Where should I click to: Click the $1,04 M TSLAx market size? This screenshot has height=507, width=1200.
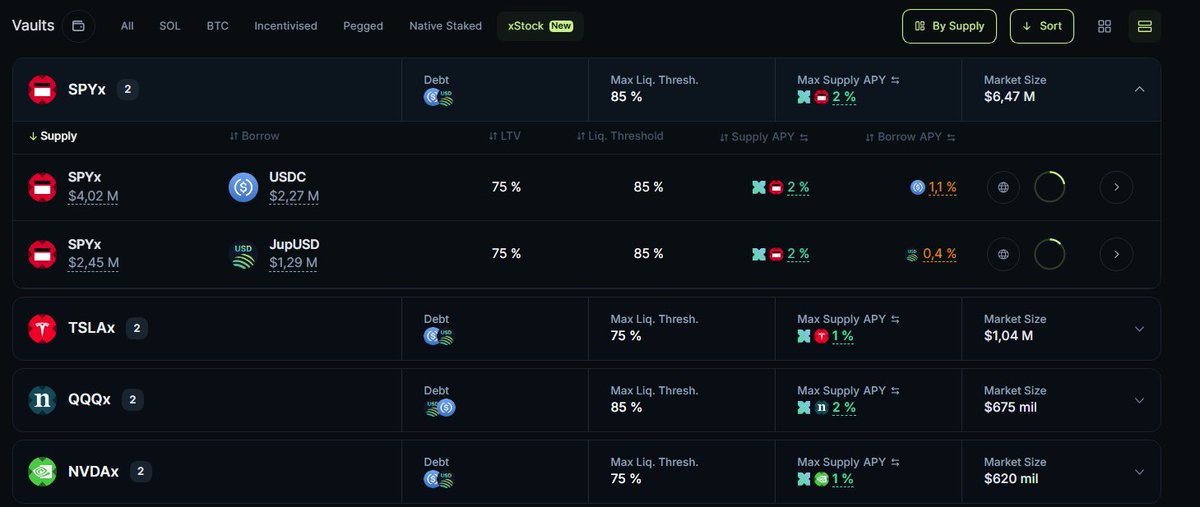point(1008,336)
